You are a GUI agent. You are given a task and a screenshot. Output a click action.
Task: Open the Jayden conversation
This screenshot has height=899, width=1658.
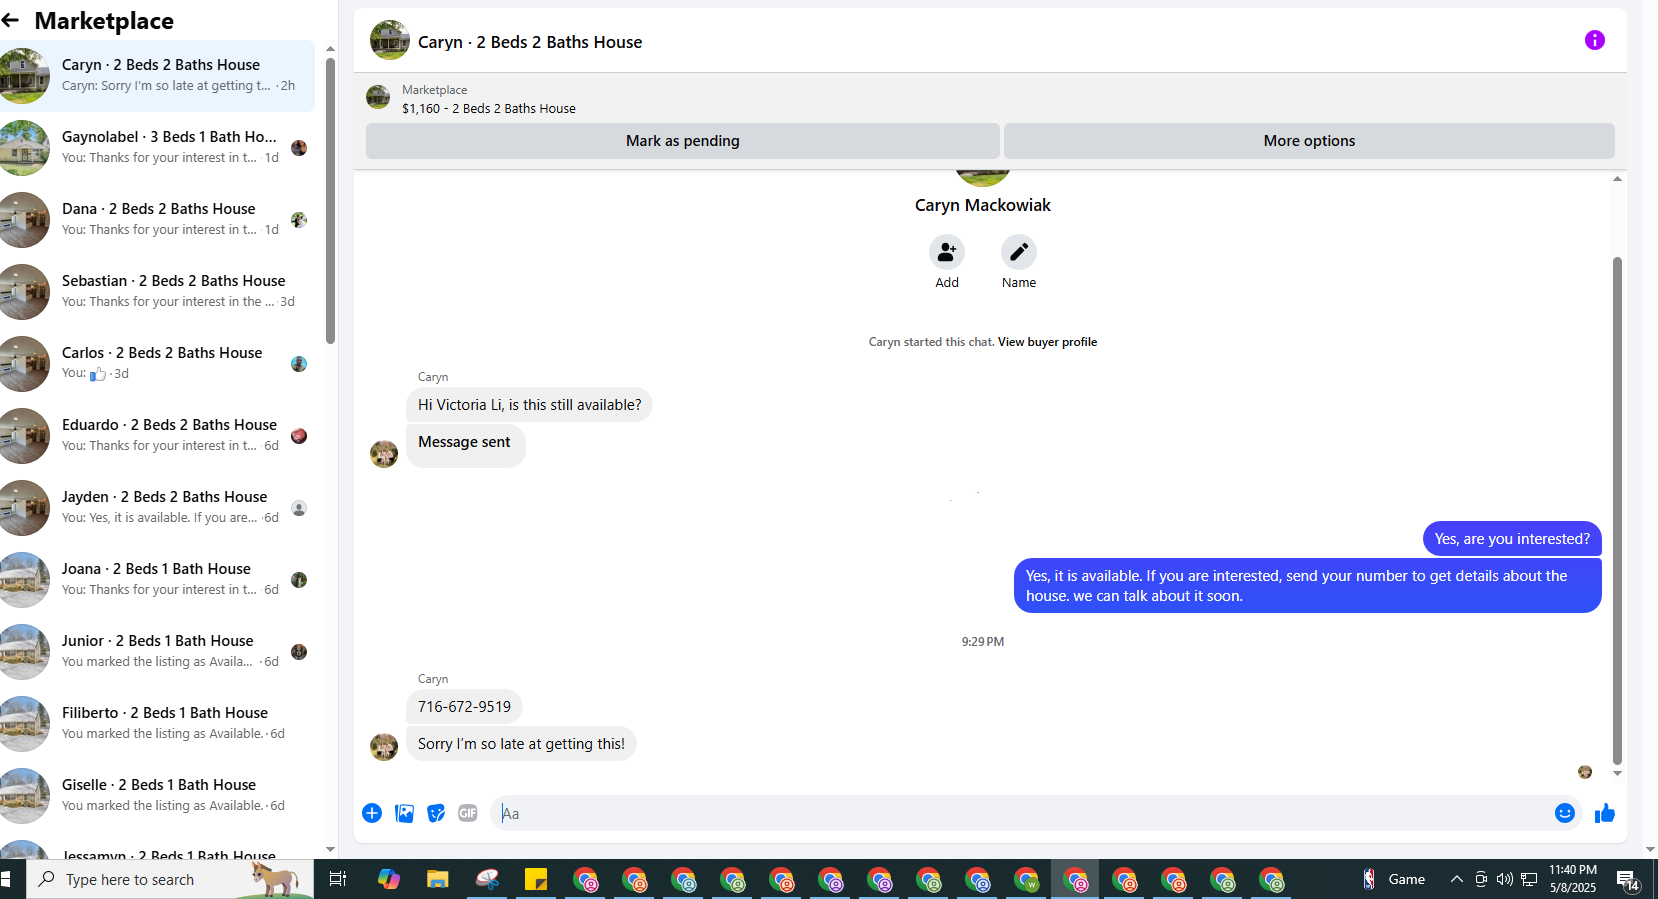pos(157,507)
